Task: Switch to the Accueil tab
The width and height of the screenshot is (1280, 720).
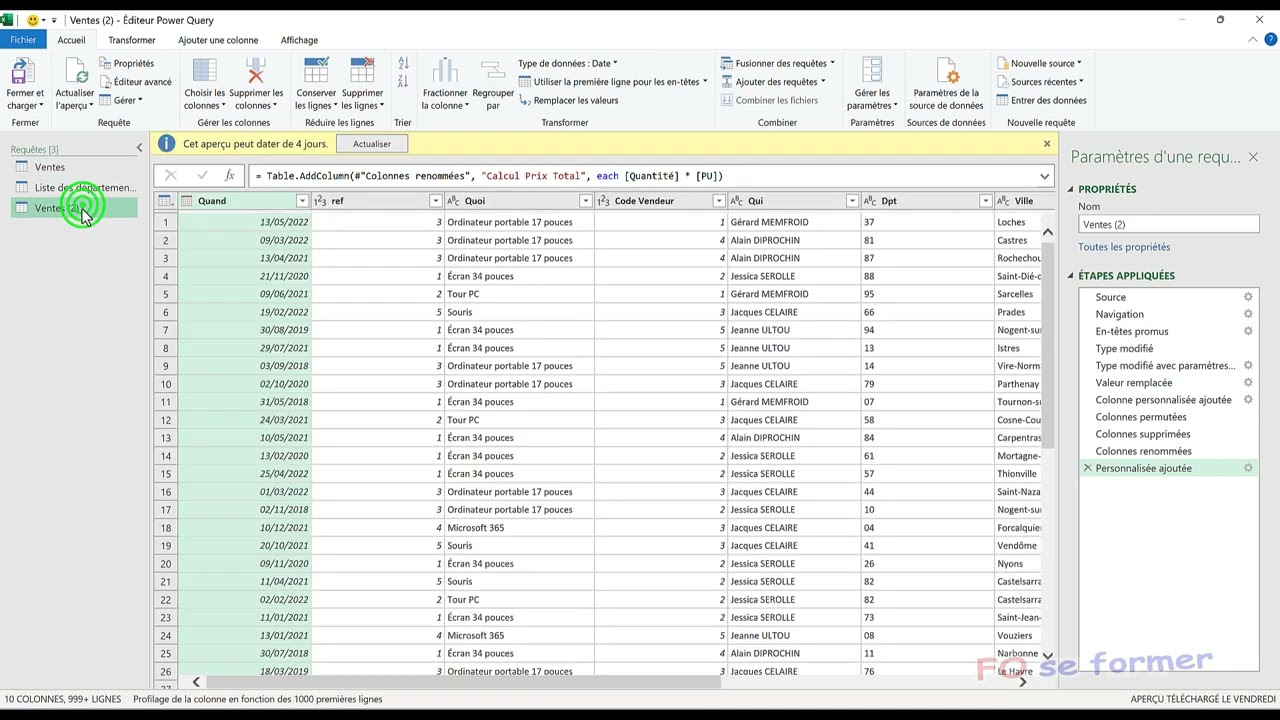Action: coord(71,40)
